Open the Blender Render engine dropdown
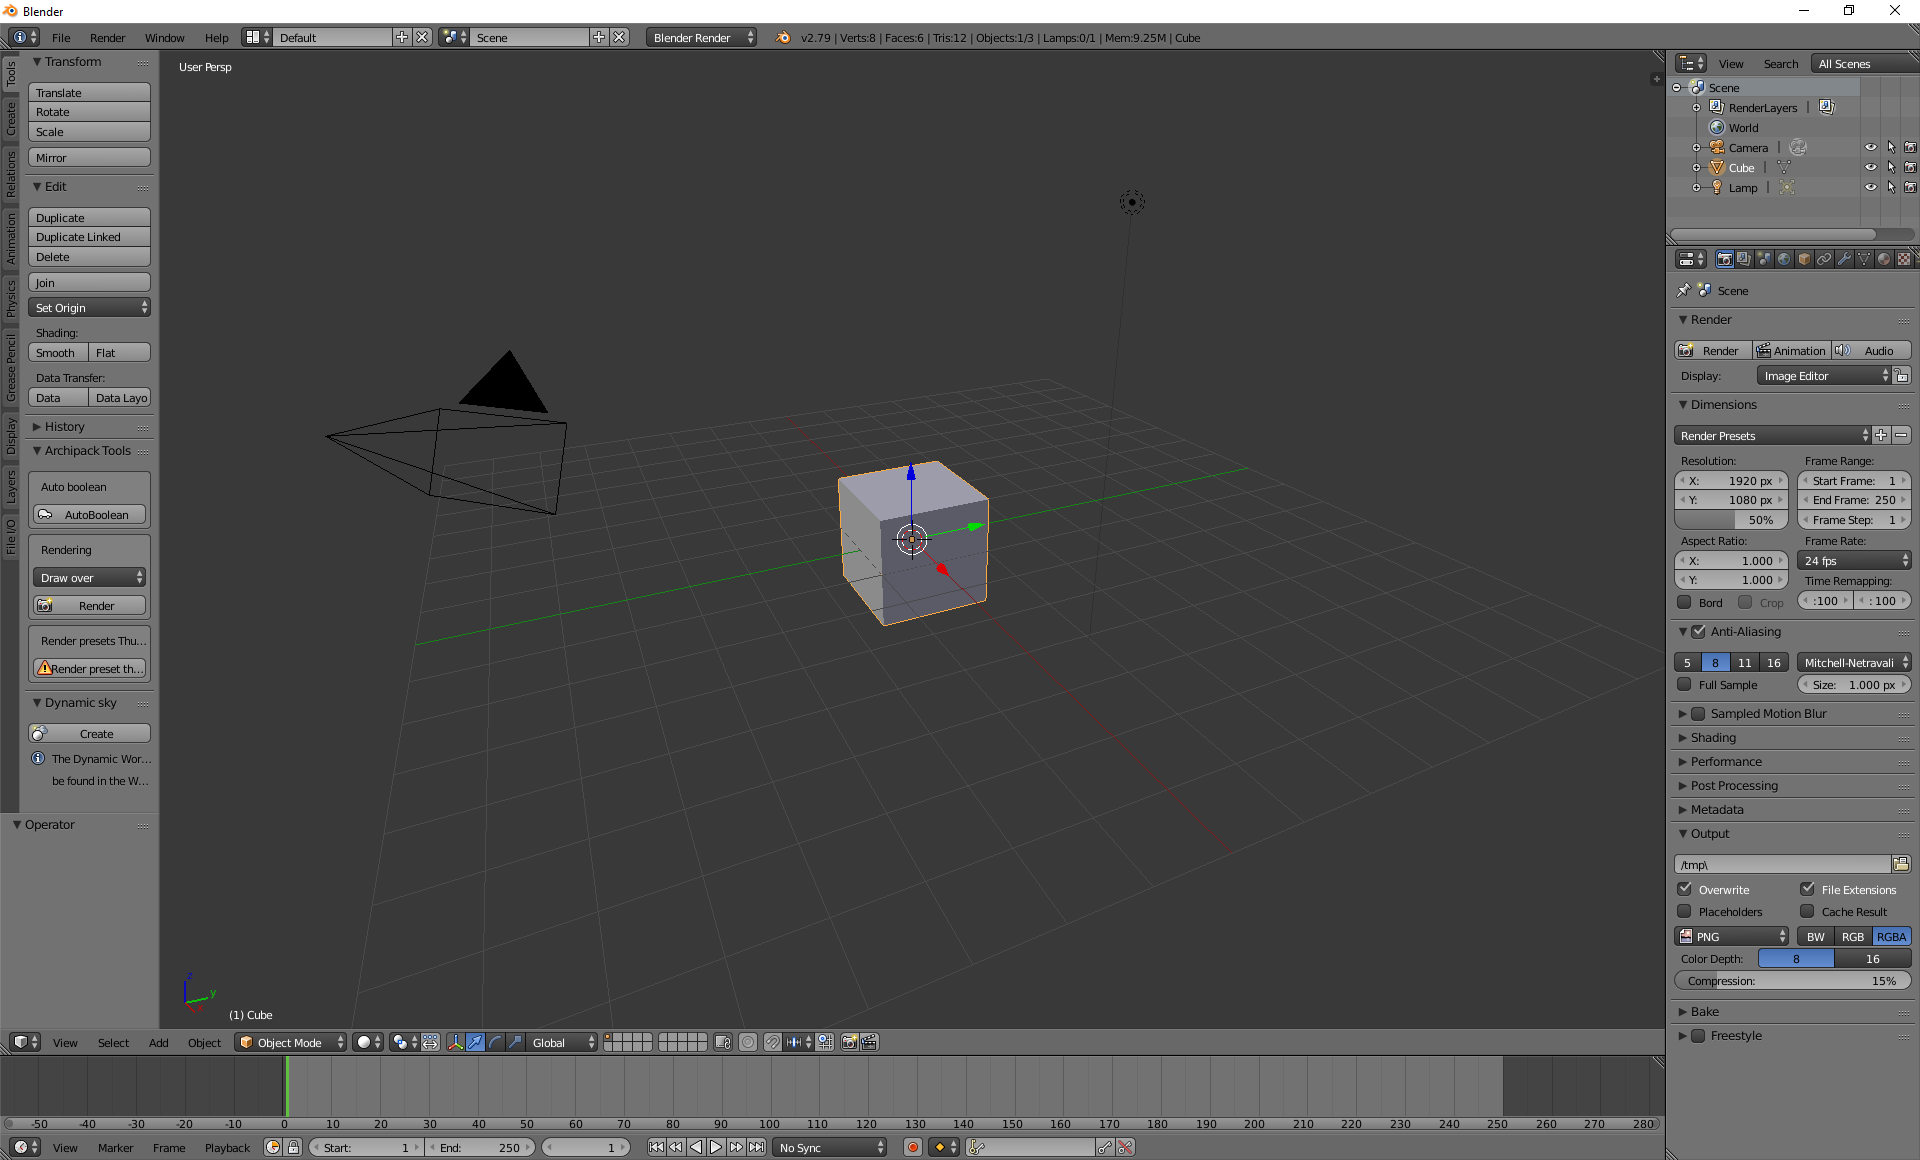Image resolution: width=1920 pixels, height=1160 pixels. 701,37
